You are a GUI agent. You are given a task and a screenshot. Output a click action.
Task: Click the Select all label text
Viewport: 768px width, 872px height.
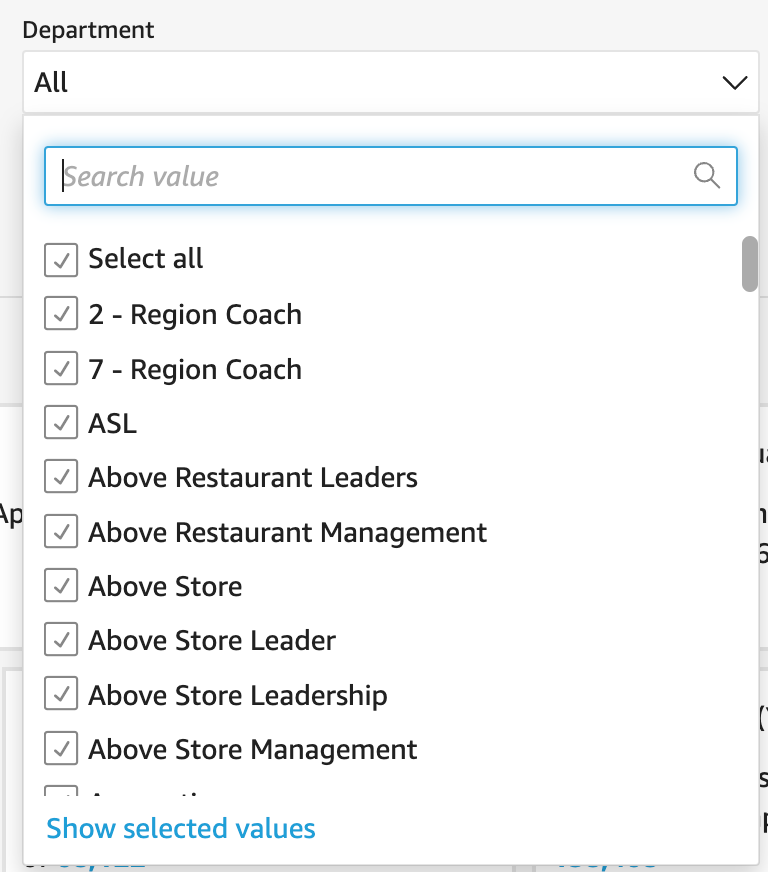(x=146, y=260)
